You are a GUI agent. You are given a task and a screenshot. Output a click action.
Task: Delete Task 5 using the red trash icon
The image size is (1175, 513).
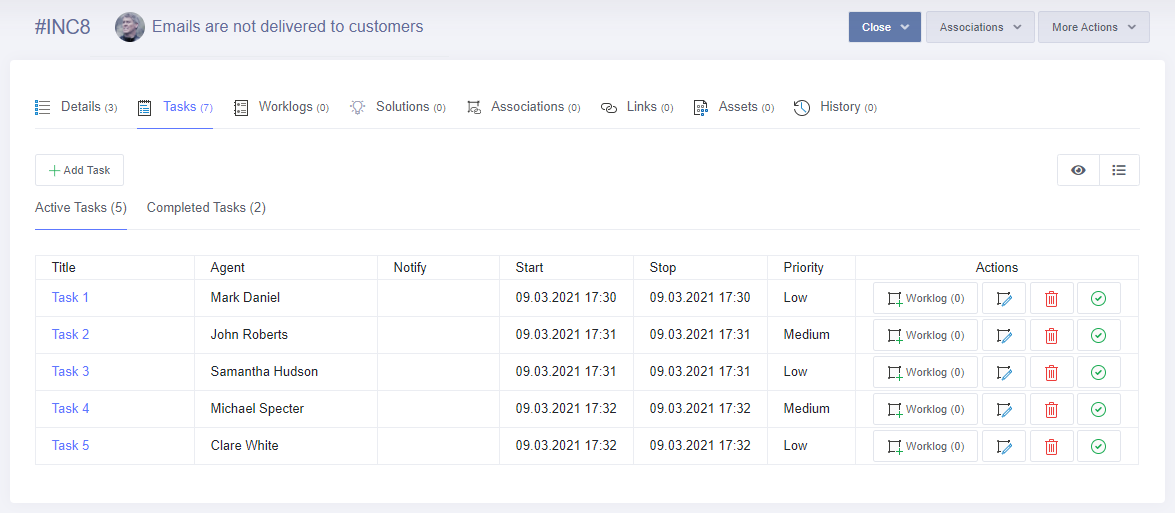coord(1051,446)
